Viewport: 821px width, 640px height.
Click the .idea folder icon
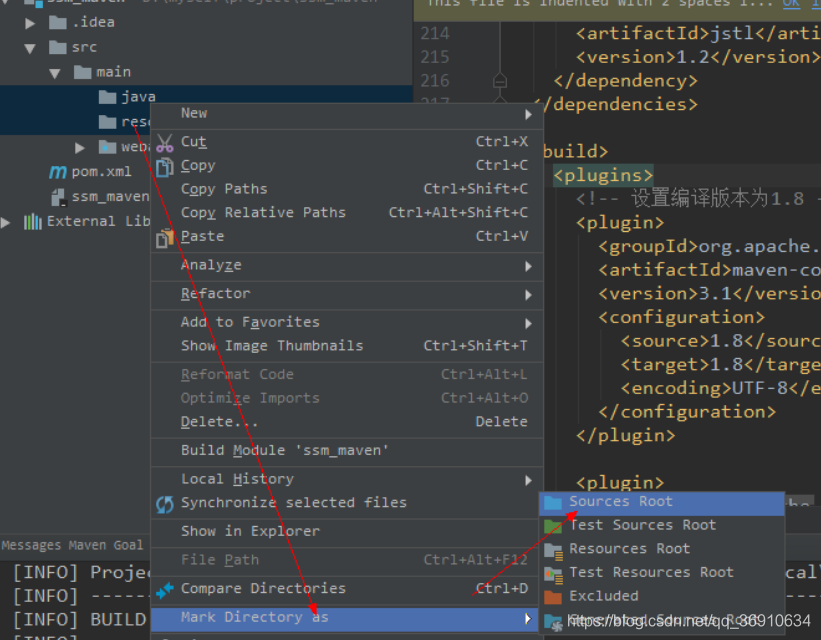pyautogui.click(x=58, y=23)
